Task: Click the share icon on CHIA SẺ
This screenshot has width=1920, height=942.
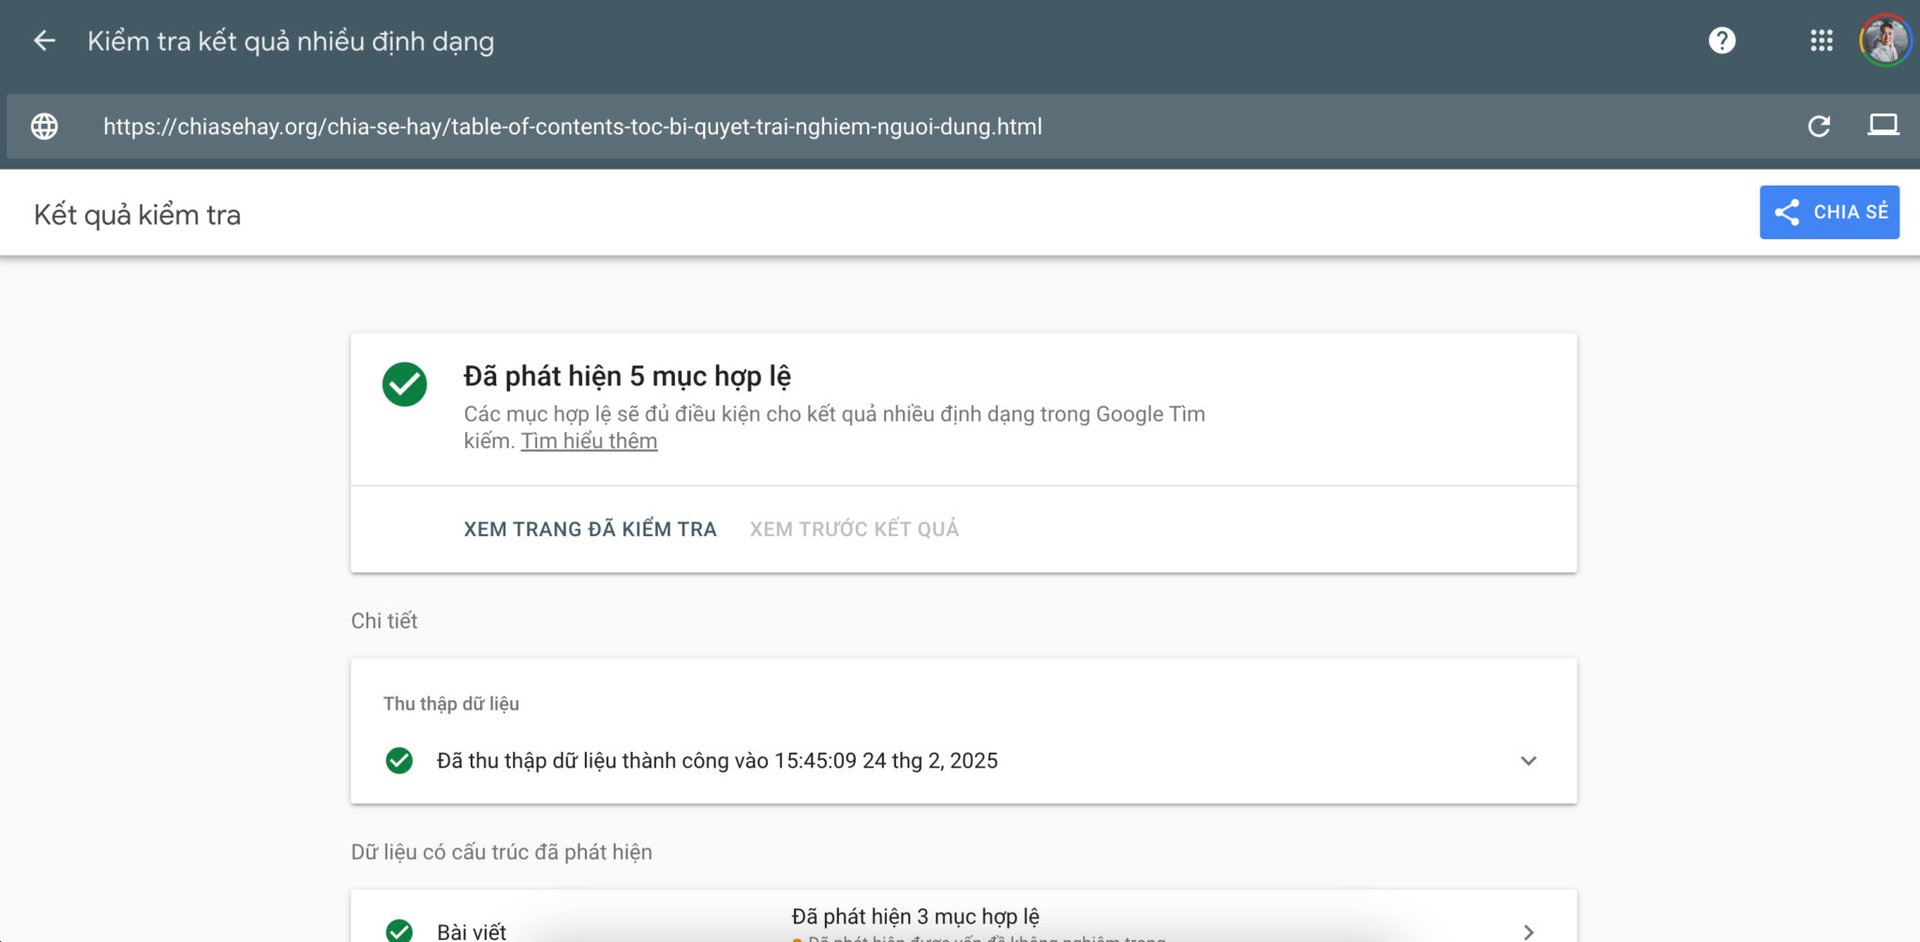Action: point(1787,212)
